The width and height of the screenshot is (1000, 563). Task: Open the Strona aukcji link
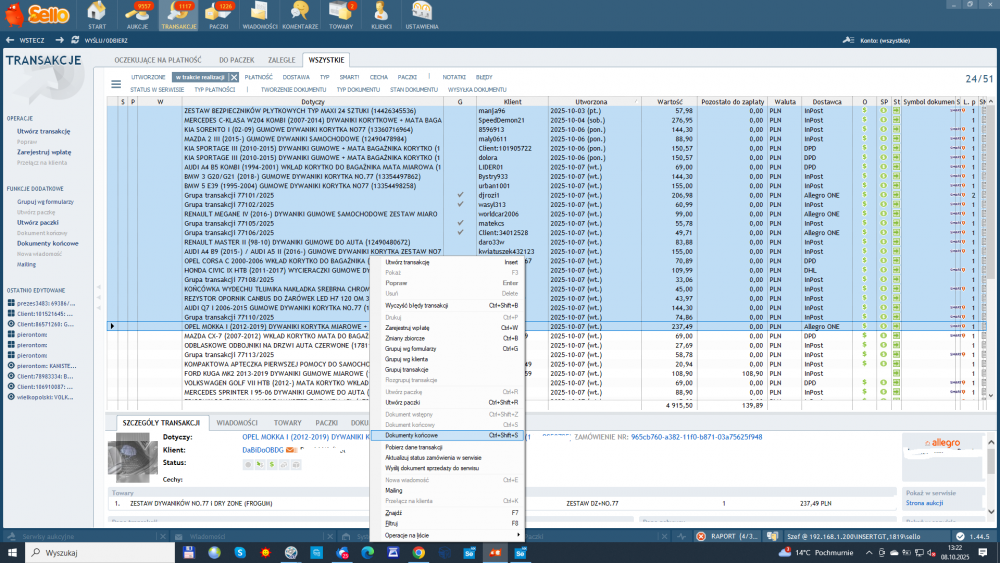point(925,503)
